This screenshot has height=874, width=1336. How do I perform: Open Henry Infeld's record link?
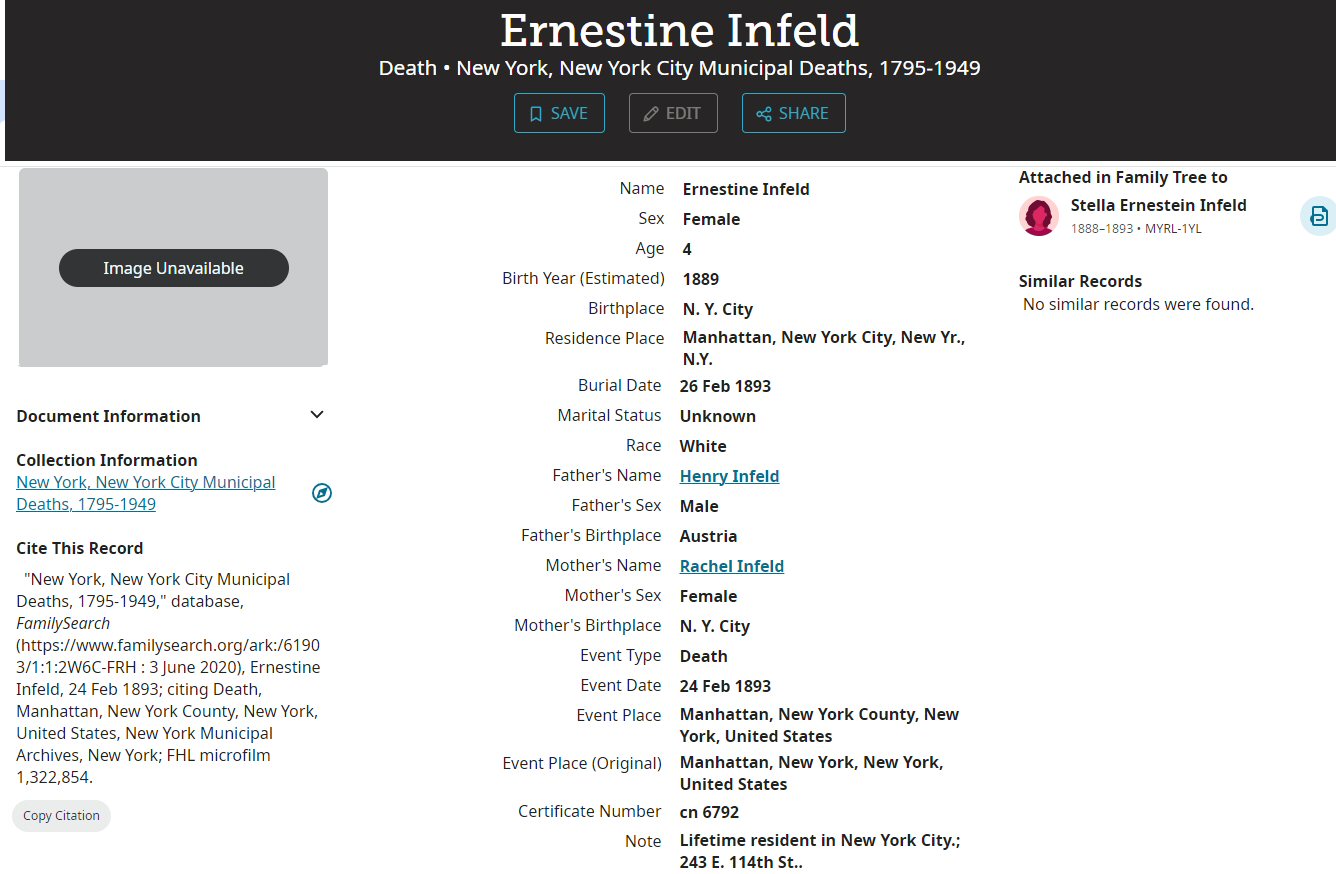pyautogui.click(x=729, y=476)
